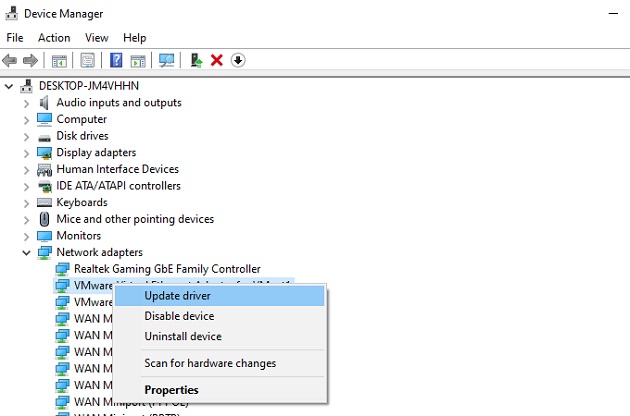Click the Monitors category icon
The width and height of the screenshot is (630, 416).
tap(44, 236)
